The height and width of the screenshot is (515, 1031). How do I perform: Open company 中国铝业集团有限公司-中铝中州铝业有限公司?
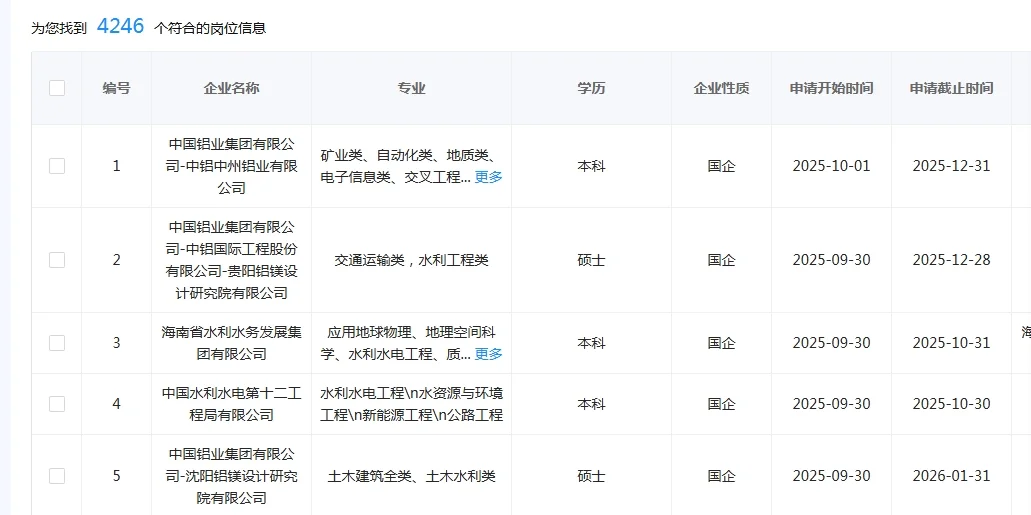(x=231, y=166)
